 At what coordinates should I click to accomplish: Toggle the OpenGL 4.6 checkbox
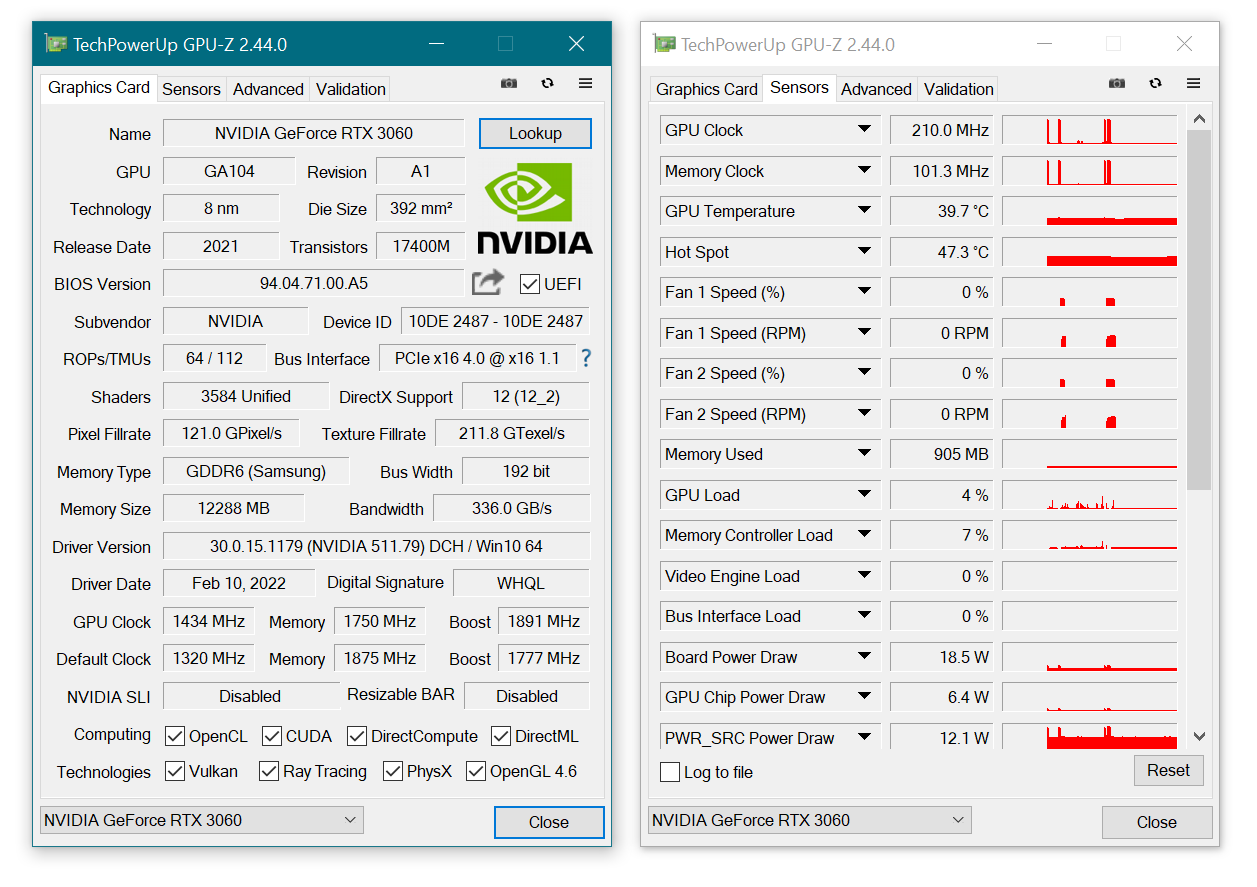(x=476, y=771)
